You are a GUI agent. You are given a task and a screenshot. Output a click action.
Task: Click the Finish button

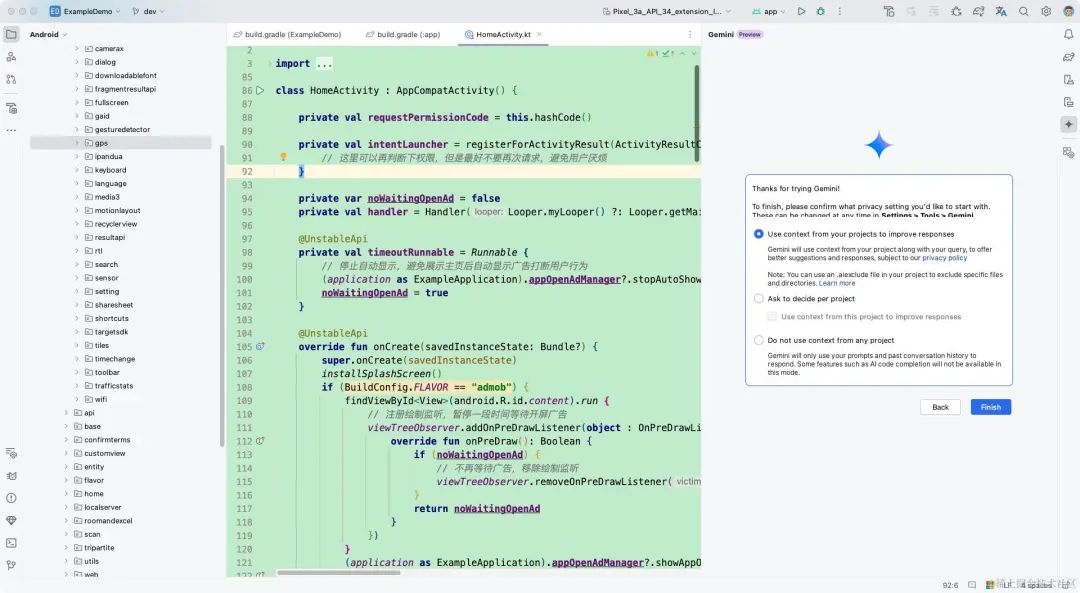tap(990, 407)
